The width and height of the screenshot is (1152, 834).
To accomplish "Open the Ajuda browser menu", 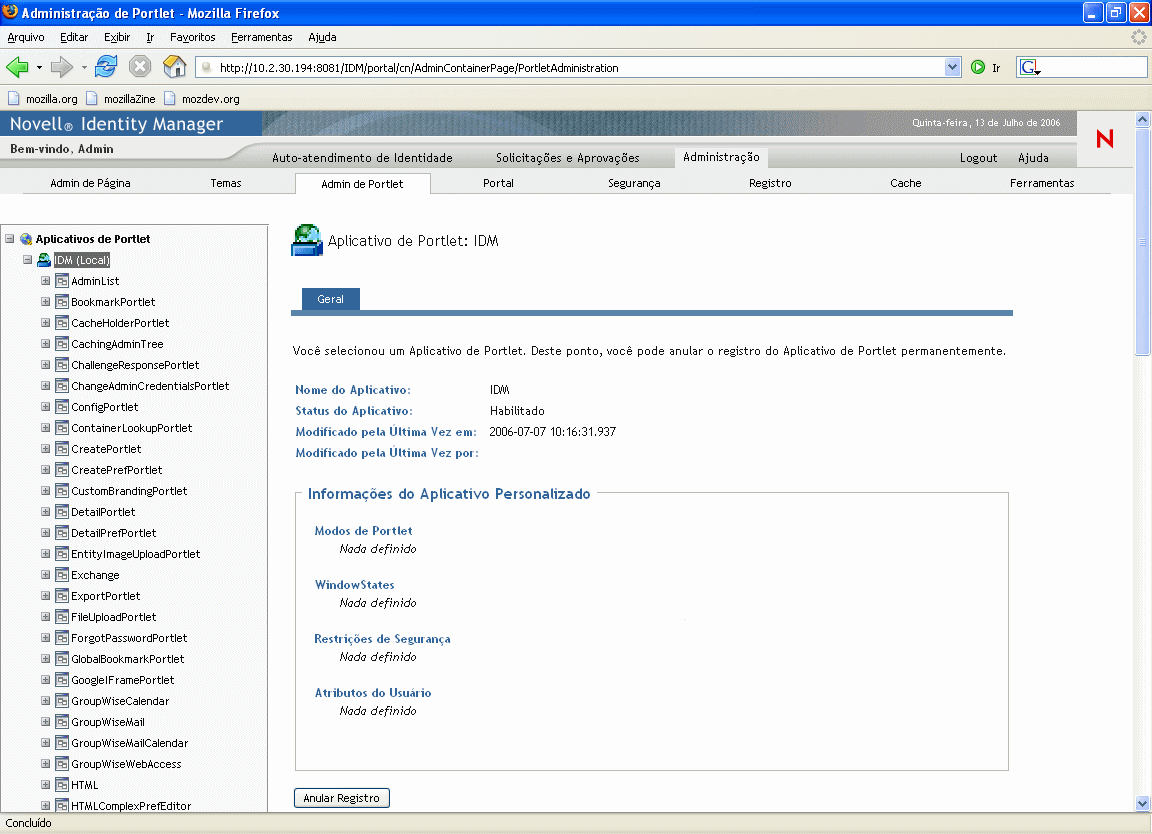I will coord(323,37).
